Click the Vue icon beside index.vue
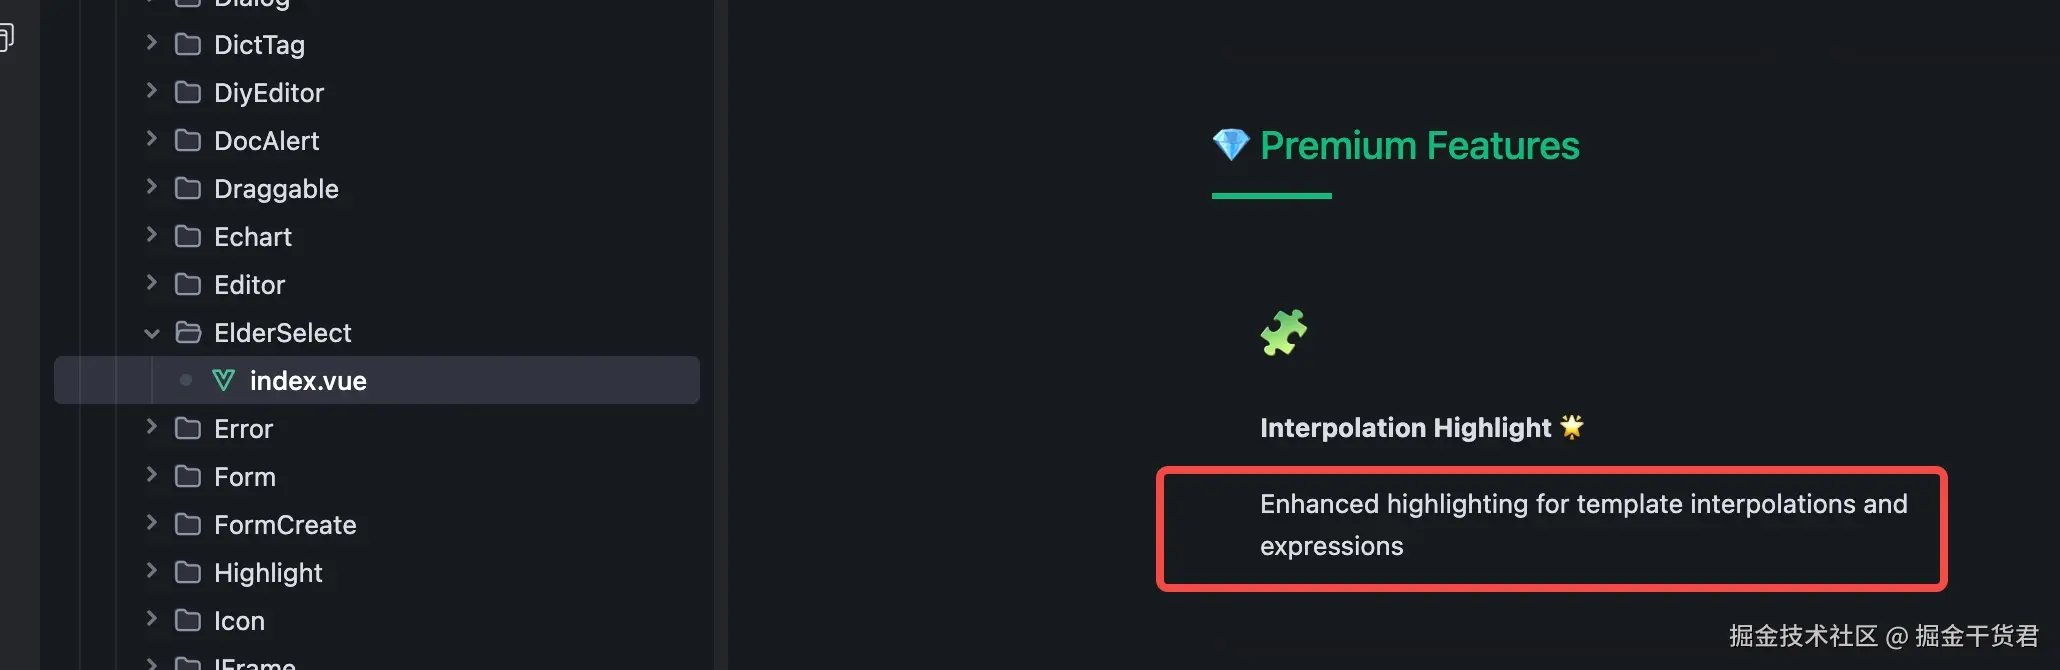Screen dimensions: 2060x670 (x=224, y=380)
